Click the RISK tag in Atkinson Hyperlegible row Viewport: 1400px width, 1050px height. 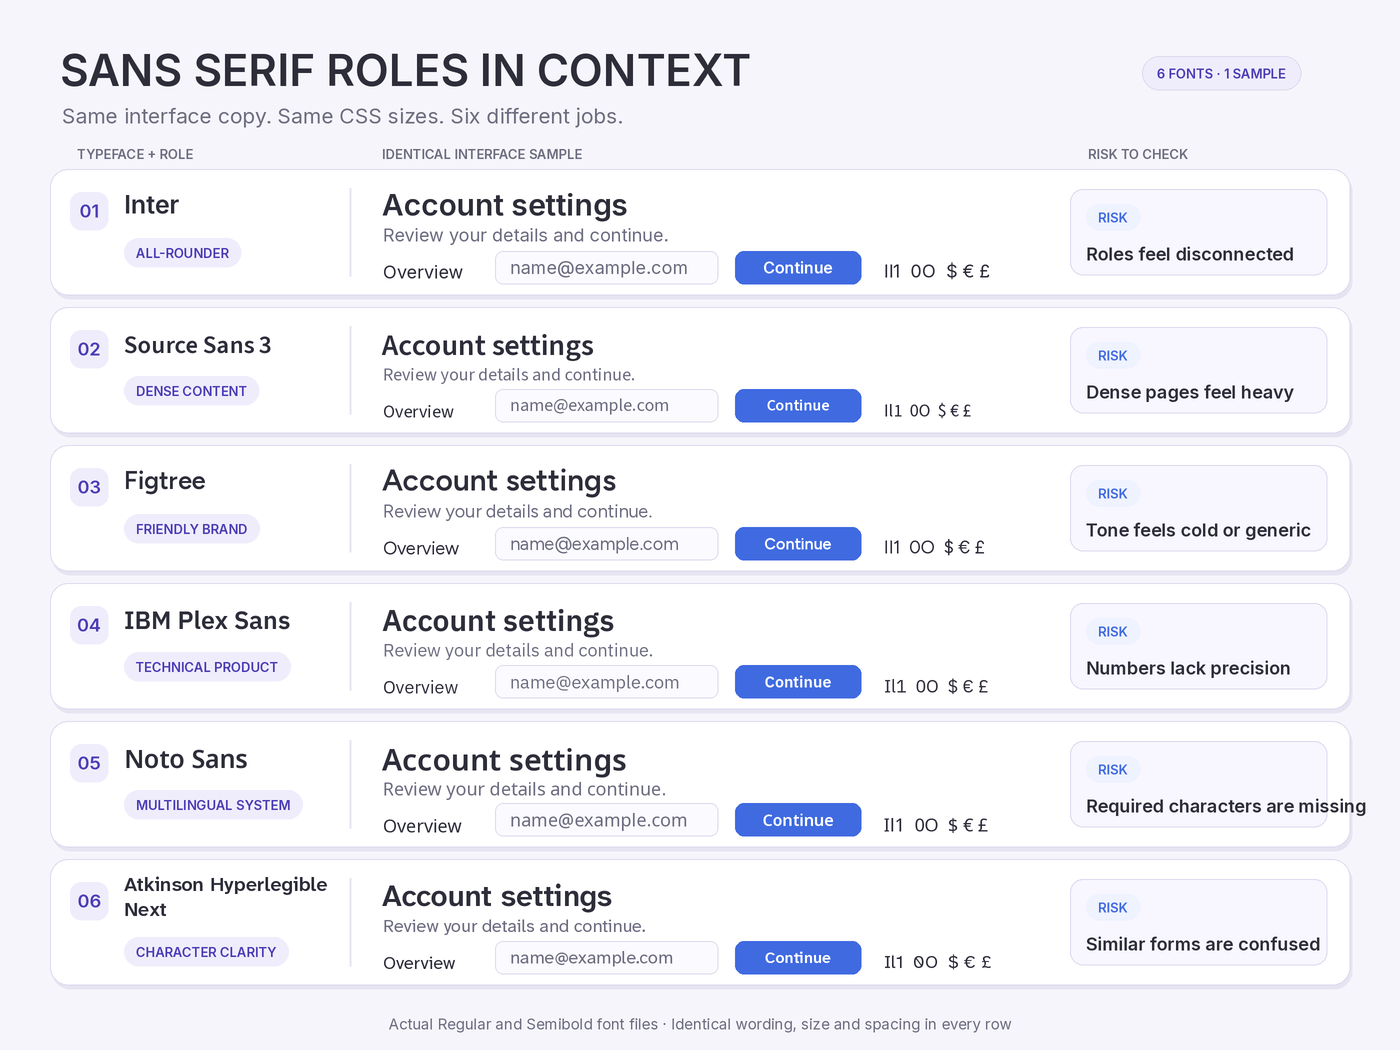[x=1112, y=908]
